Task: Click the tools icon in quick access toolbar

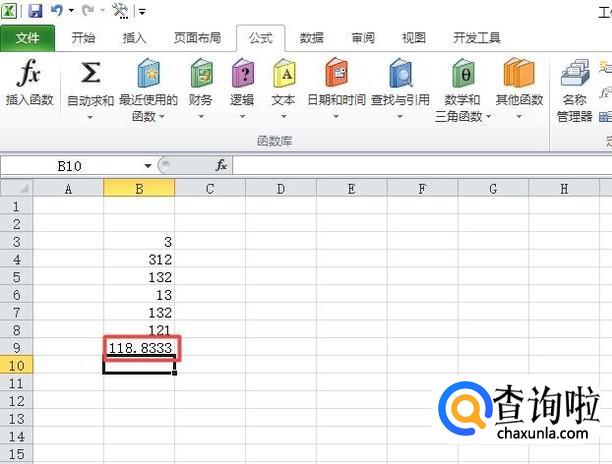Action: click(x=120, y=11)
